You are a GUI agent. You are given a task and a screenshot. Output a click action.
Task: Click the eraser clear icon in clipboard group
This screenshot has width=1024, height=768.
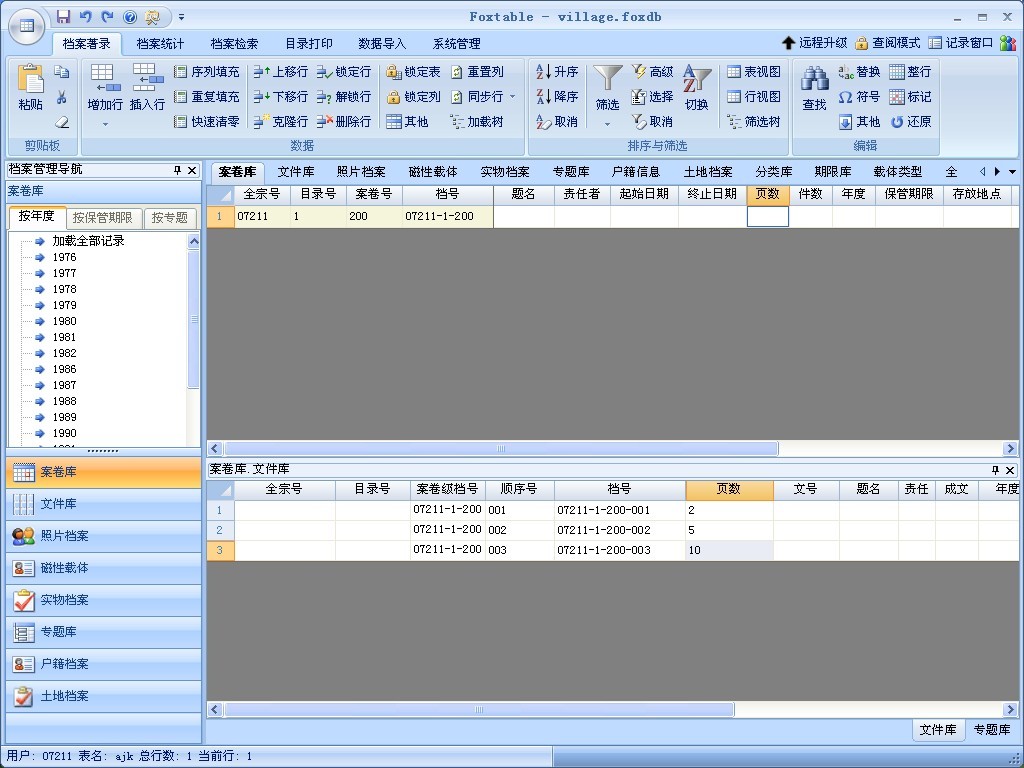(61, 121)
